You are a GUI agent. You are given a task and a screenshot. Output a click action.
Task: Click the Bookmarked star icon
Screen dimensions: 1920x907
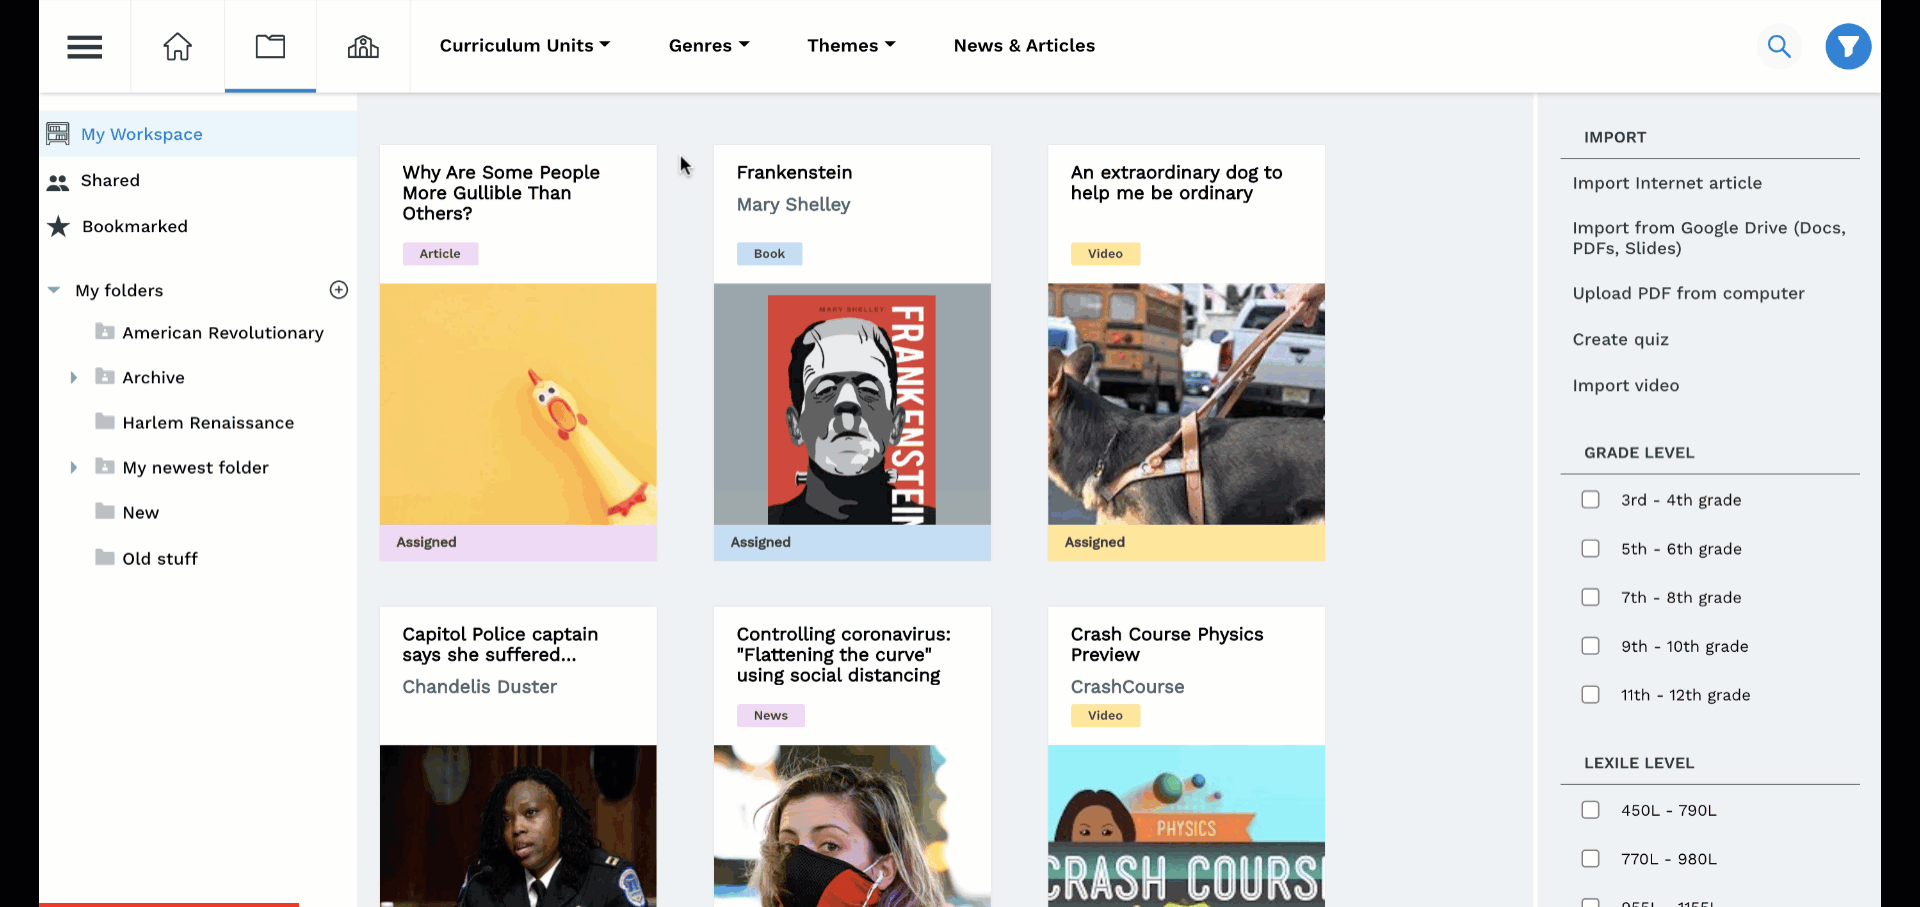(x=58, y=227)
